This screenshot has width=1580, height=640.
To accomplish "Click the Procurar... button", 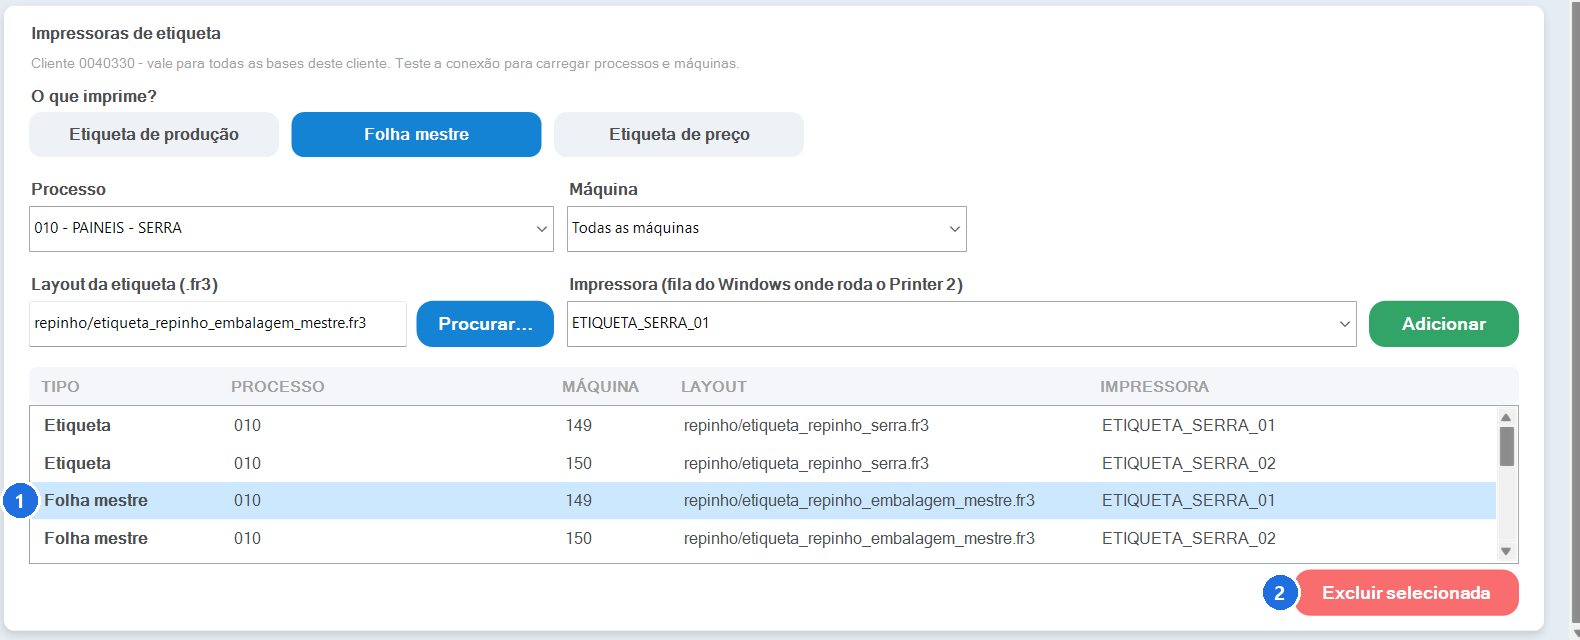I will (x=485, y=324).
